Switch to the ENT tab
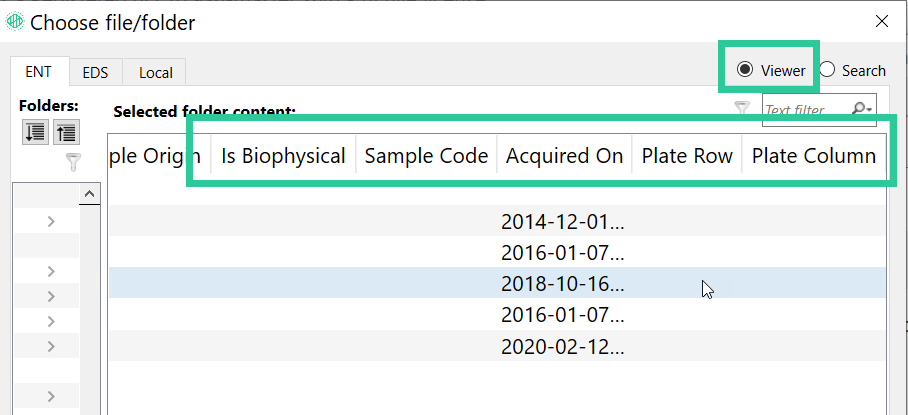The height and width of the screenshot is (415, 908). coord(40,72)
